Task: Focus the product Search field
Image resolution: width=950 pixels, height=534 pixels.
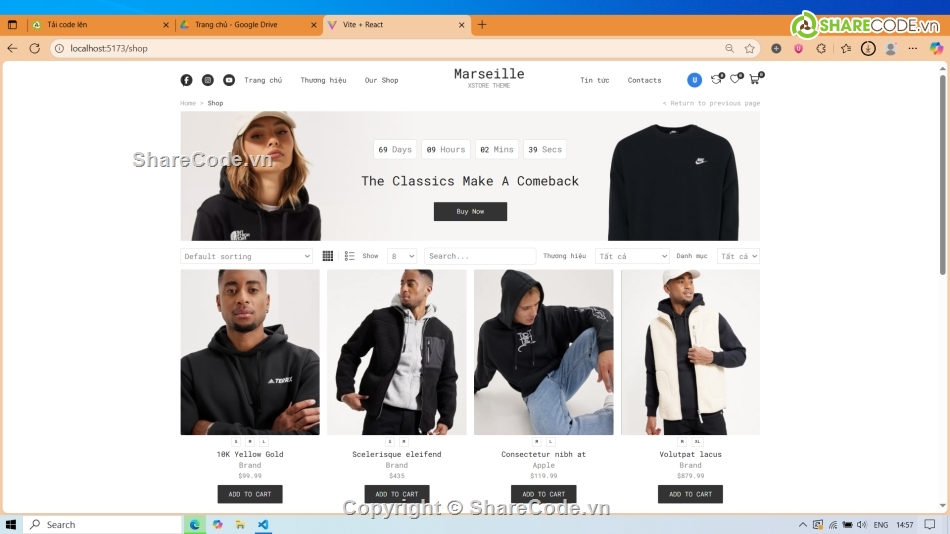Action: point(480,256)
